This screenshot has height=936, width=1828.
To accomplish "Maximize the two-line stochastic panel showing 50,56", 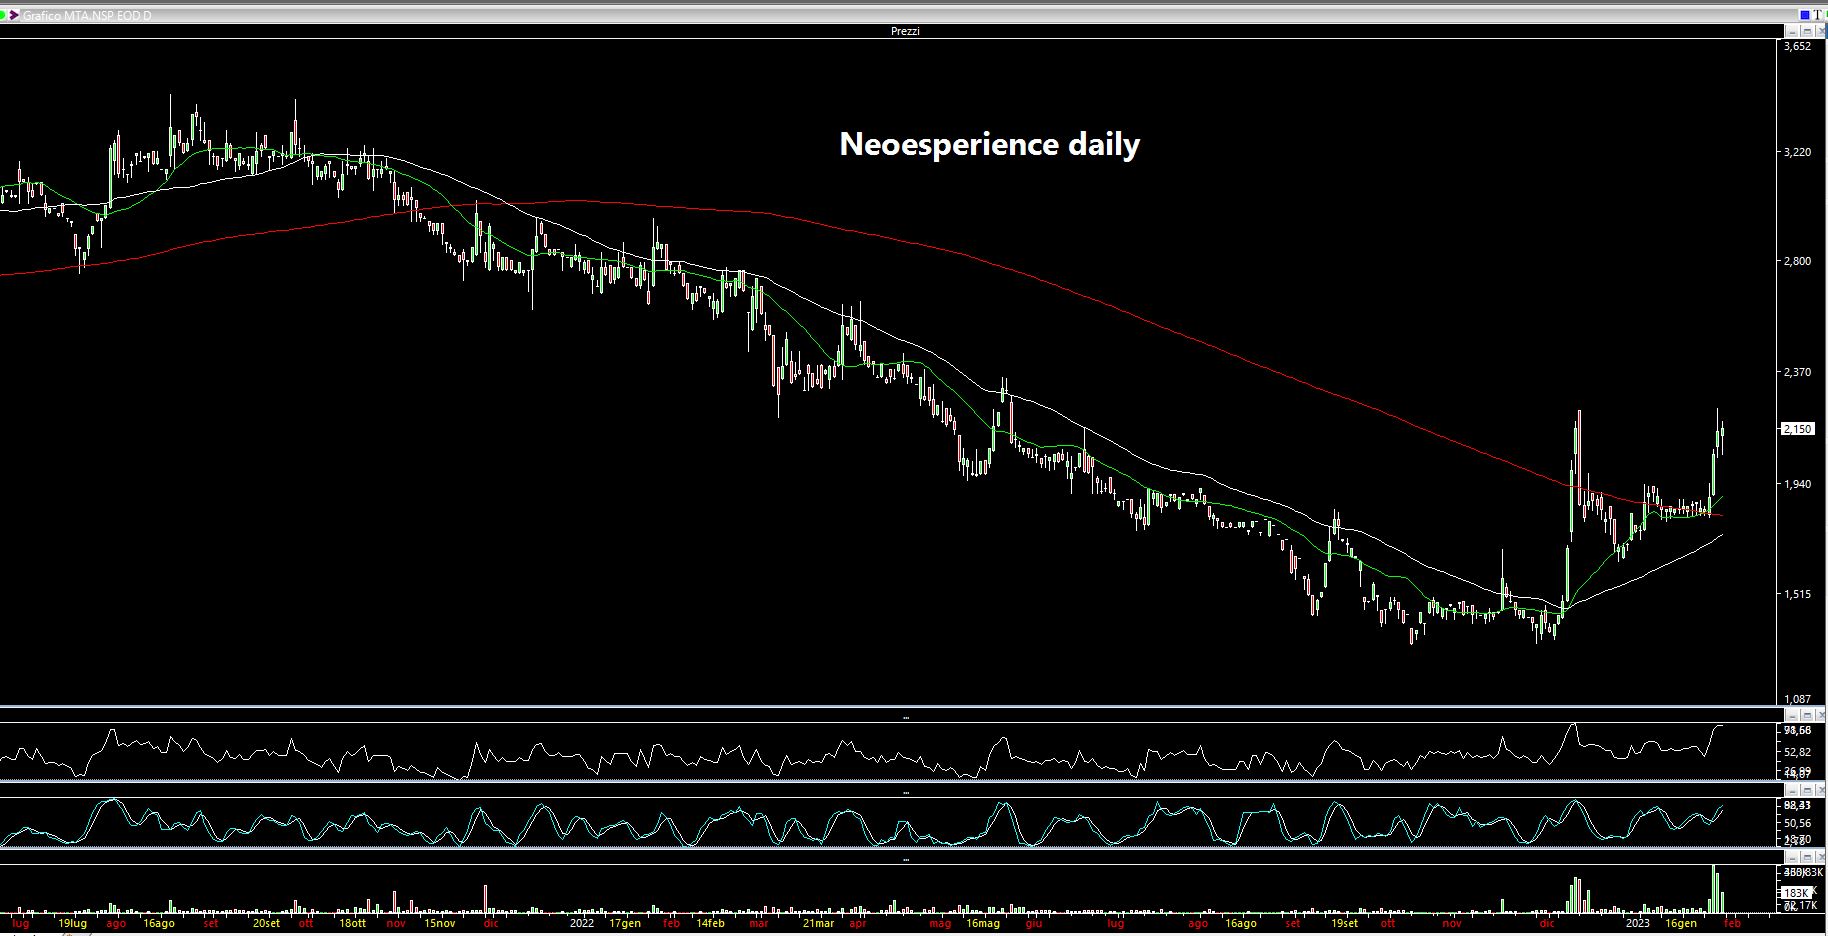I will (x=1807, y=789).
